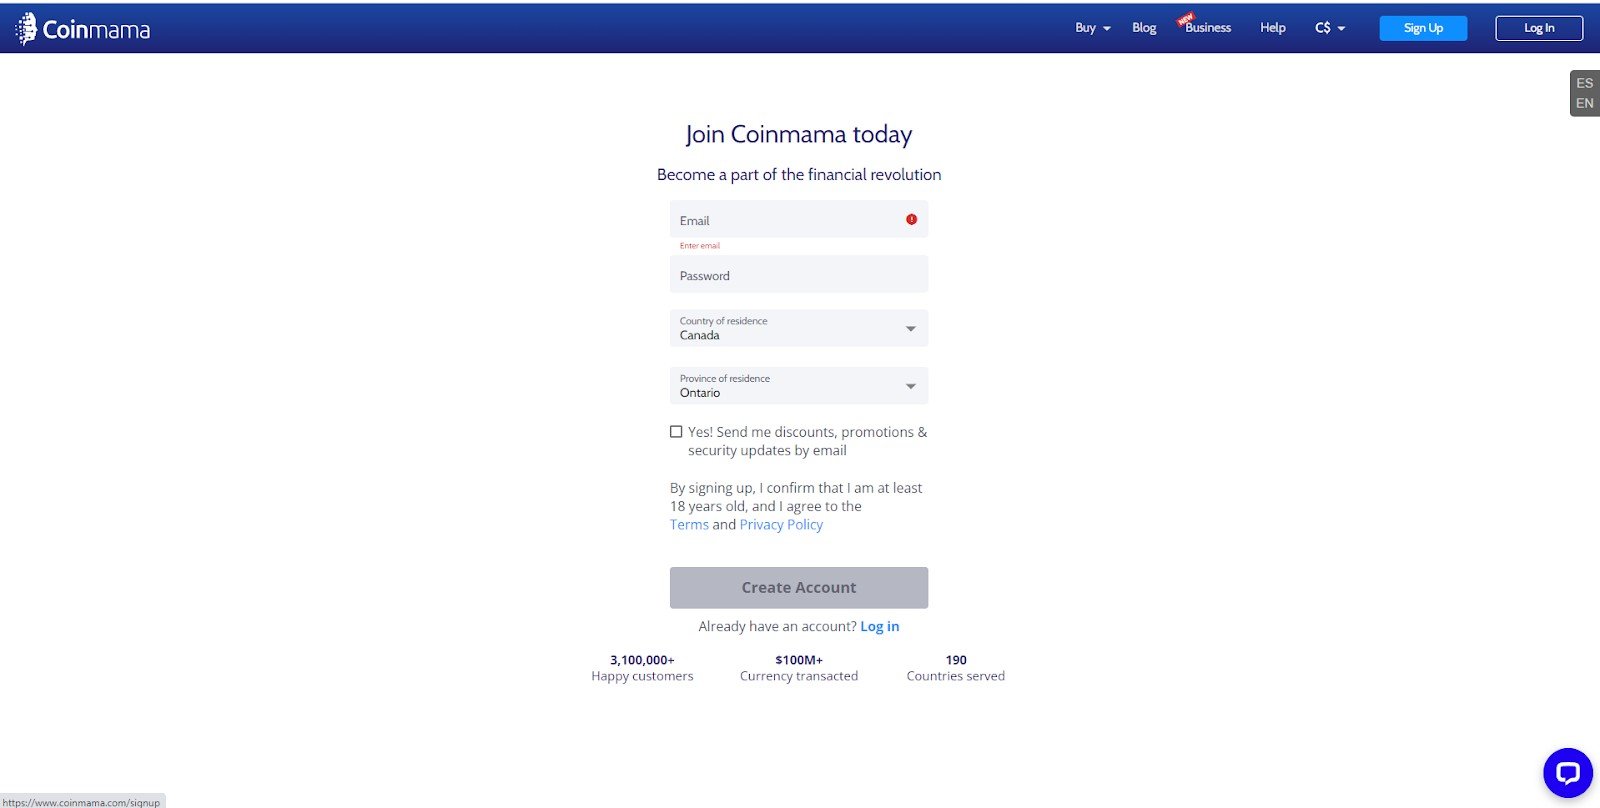Screen dimensions: 1600x808
Task: Open the Terms link
Action: 689,525
